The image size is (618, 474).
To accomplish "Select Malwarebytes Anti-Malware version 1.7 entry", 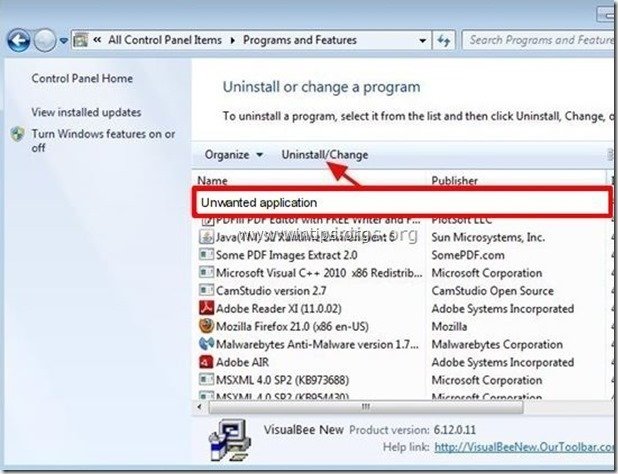I will pos(317,344).
